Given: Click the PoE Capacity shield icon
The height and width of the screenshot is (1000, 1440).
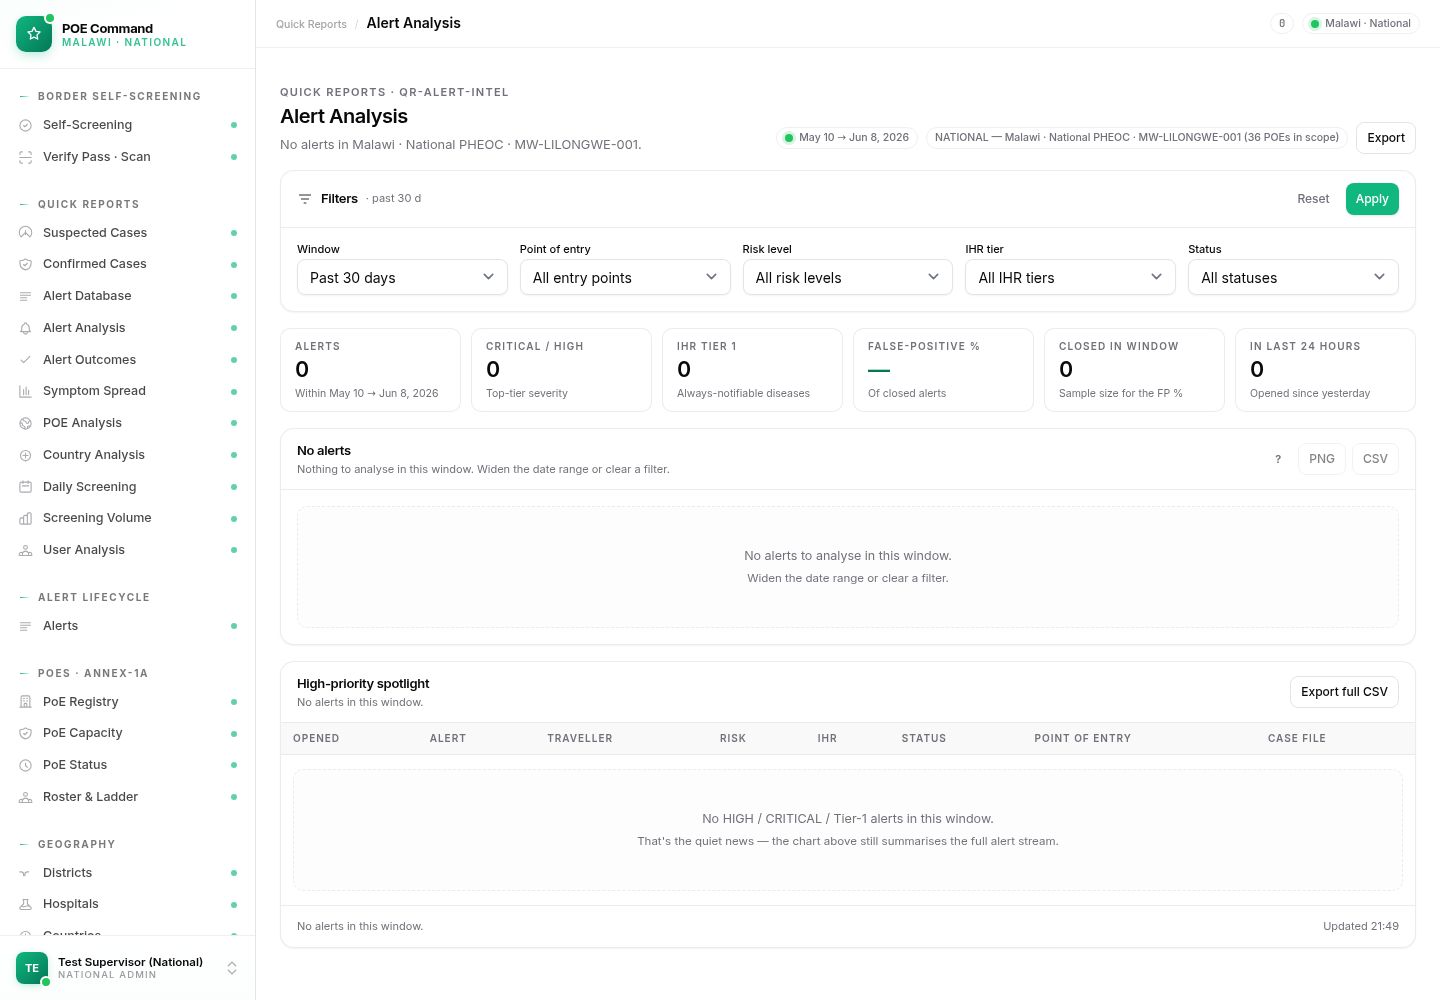Looking at the screenshot, I should click(26, 733).
